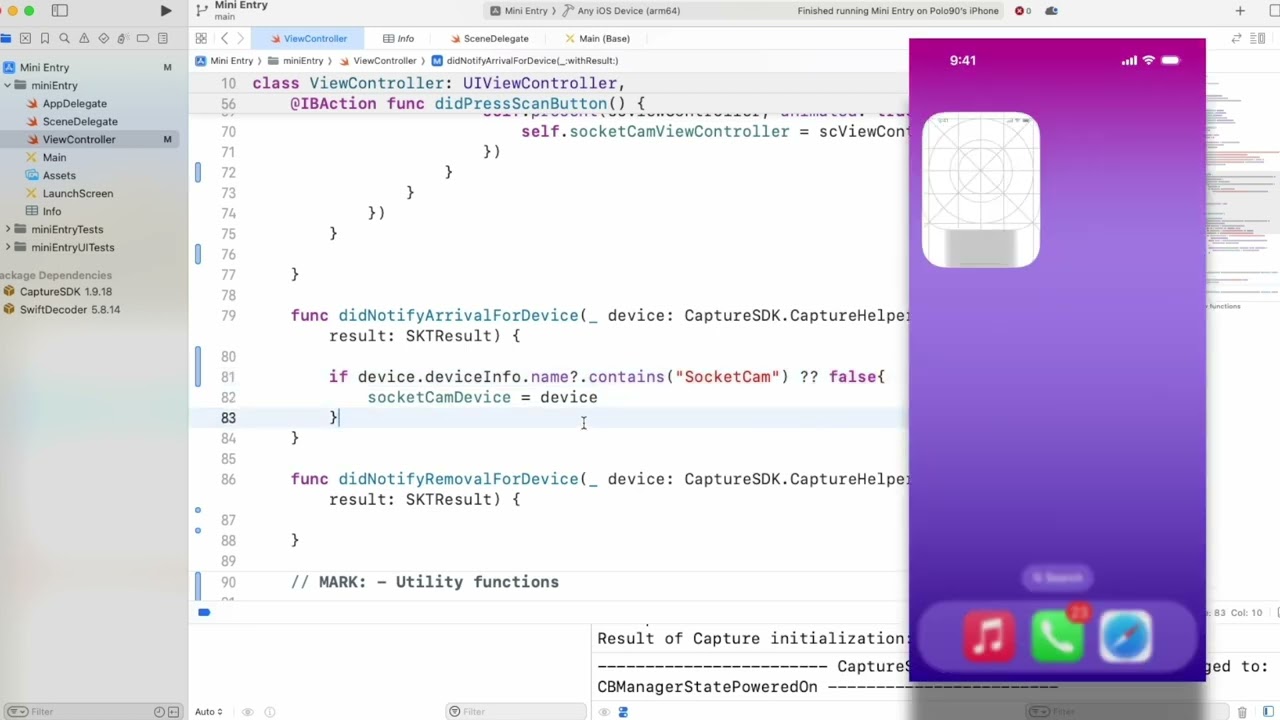Image resolution: width=1280 pixels, height=720 pixels.
Task: Switch to the SceneDelegate tab
Action: click(488, 39)
